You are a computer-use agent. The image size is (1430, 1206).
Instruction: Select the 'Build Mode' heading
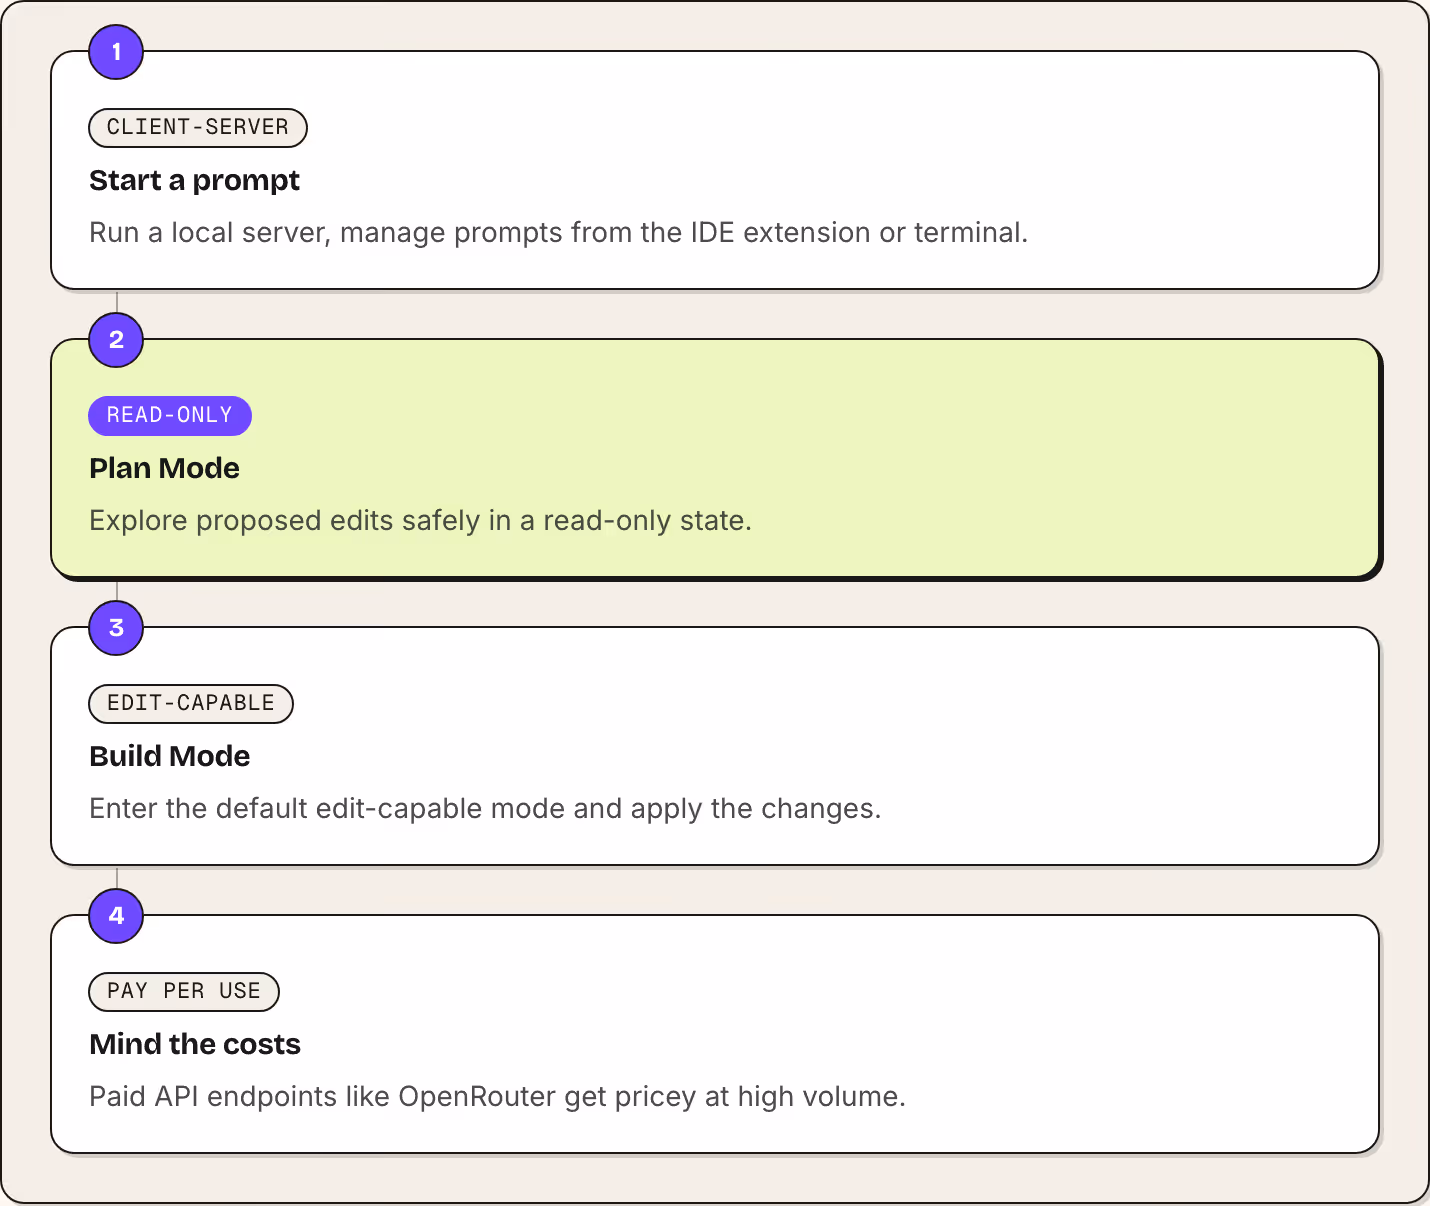pos(170,756)
